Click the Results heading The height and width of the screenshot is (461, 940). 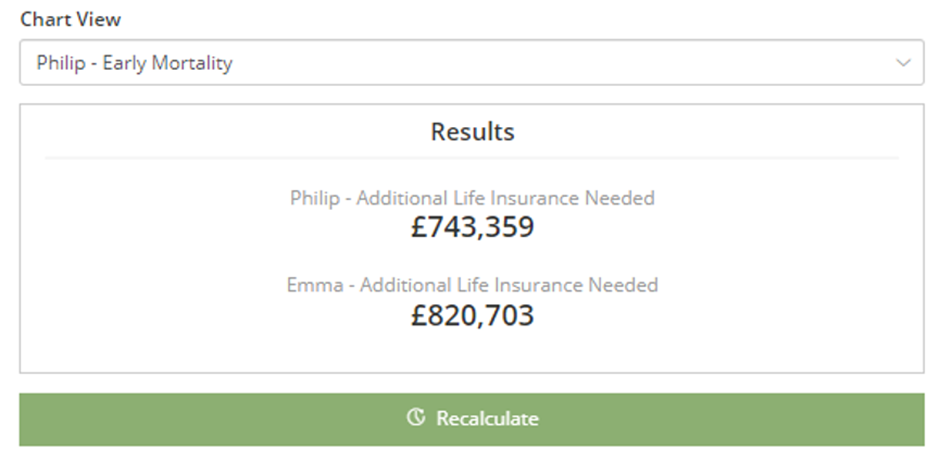point(472,132)
